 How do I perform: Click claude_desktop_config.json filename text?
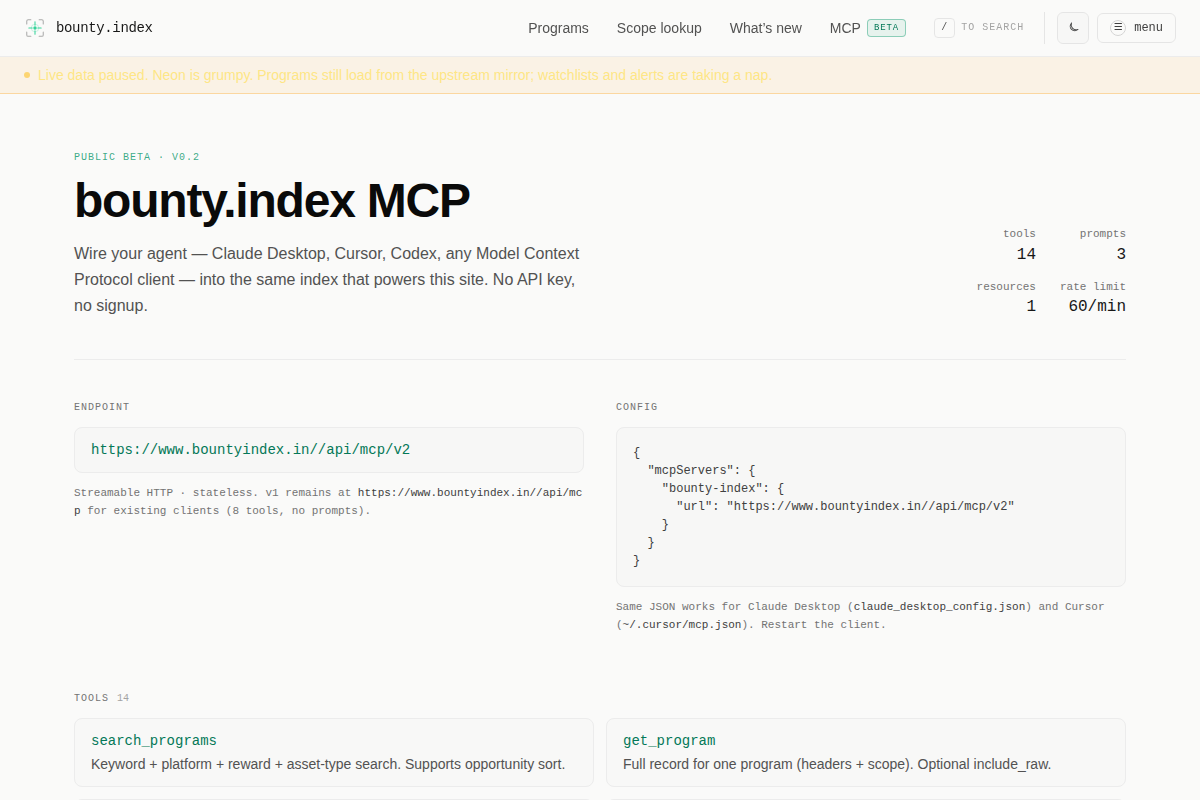(940, 607)
